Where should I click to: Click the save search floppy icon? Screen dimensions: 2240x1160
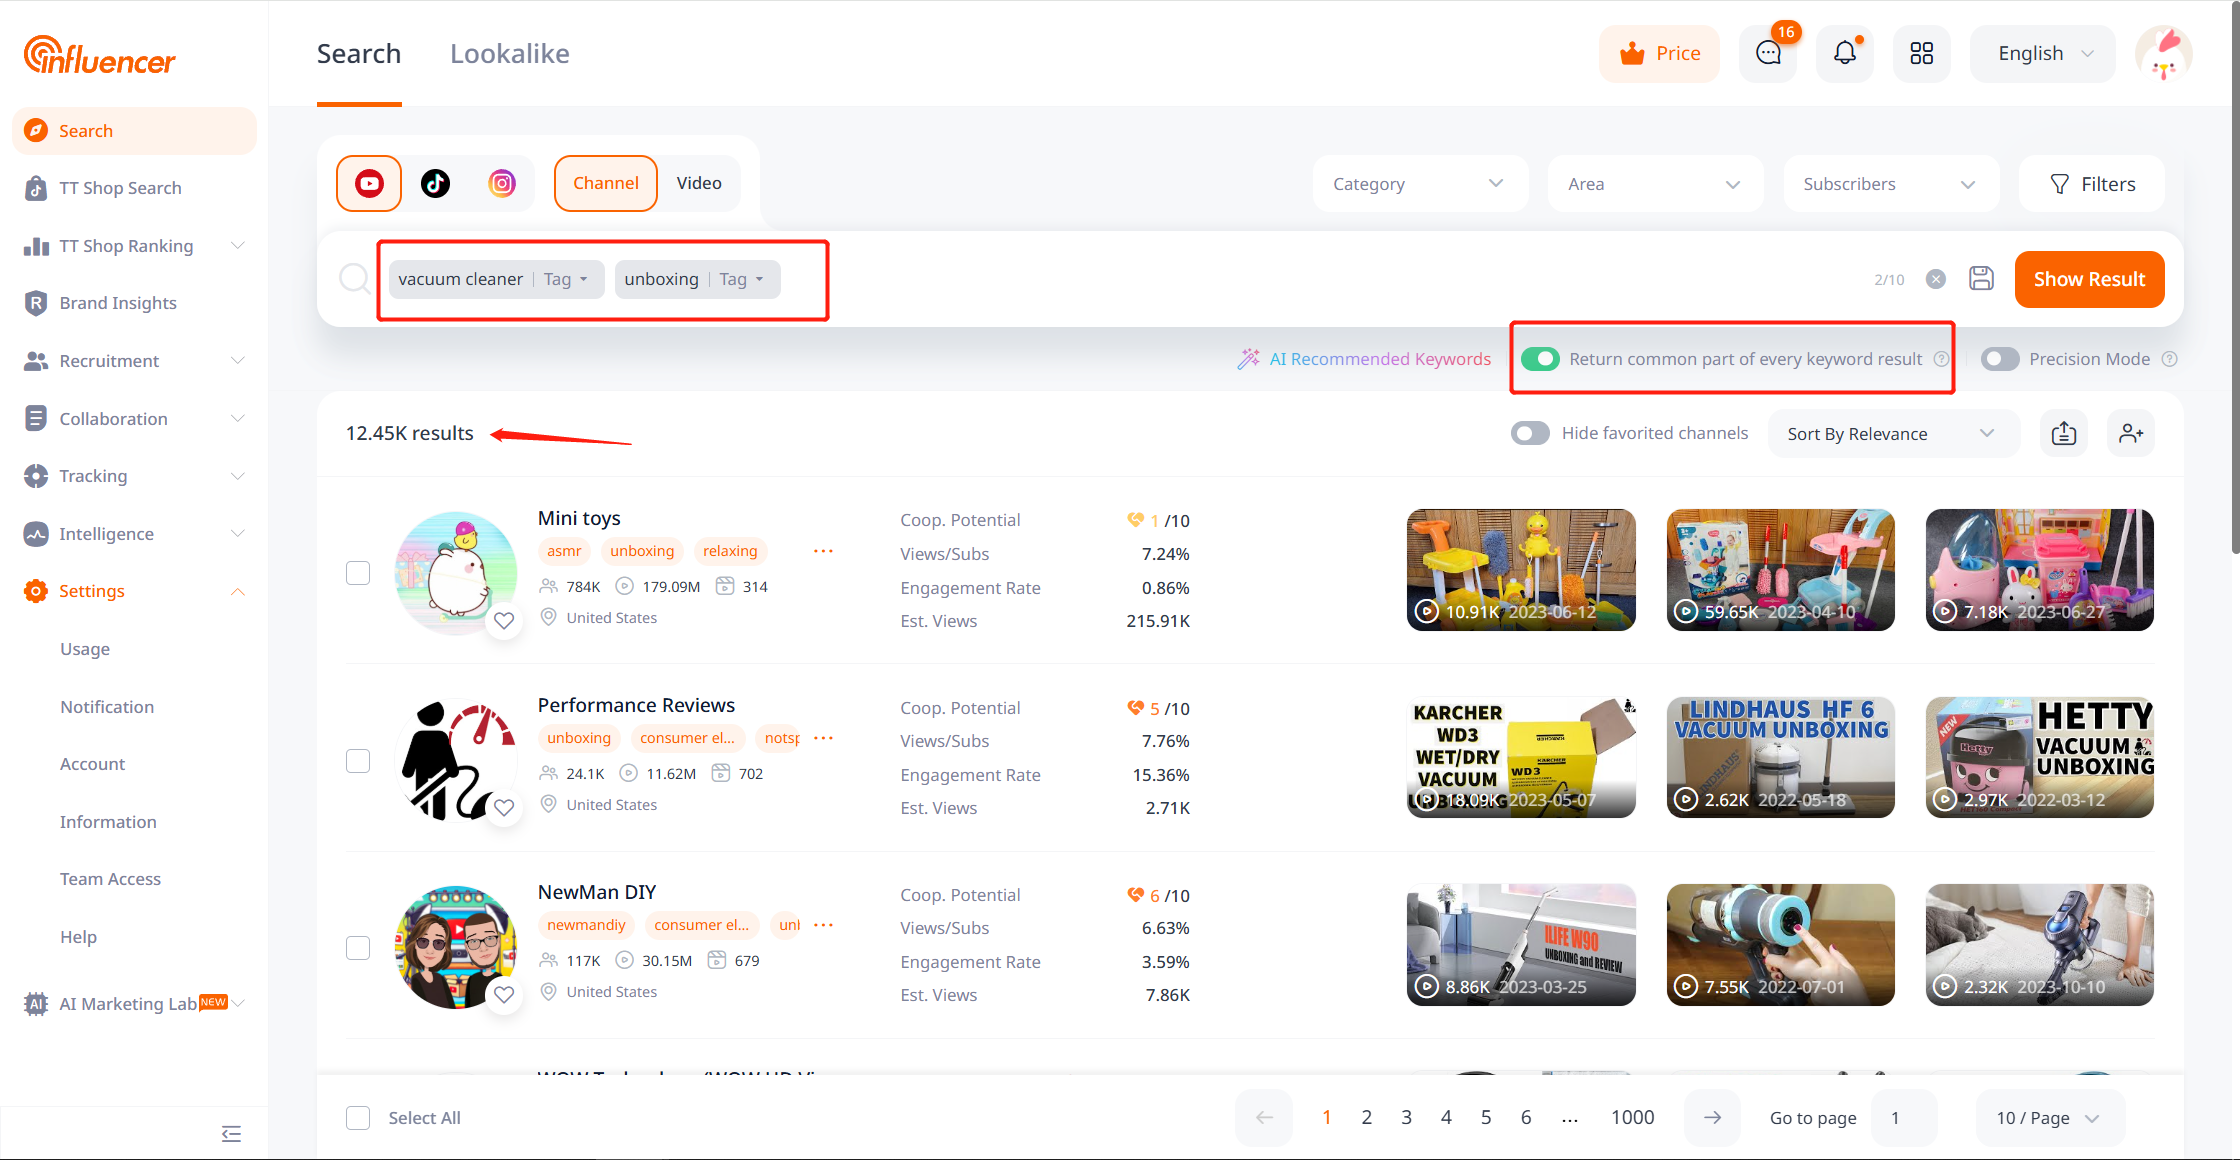pos(1981,279)
